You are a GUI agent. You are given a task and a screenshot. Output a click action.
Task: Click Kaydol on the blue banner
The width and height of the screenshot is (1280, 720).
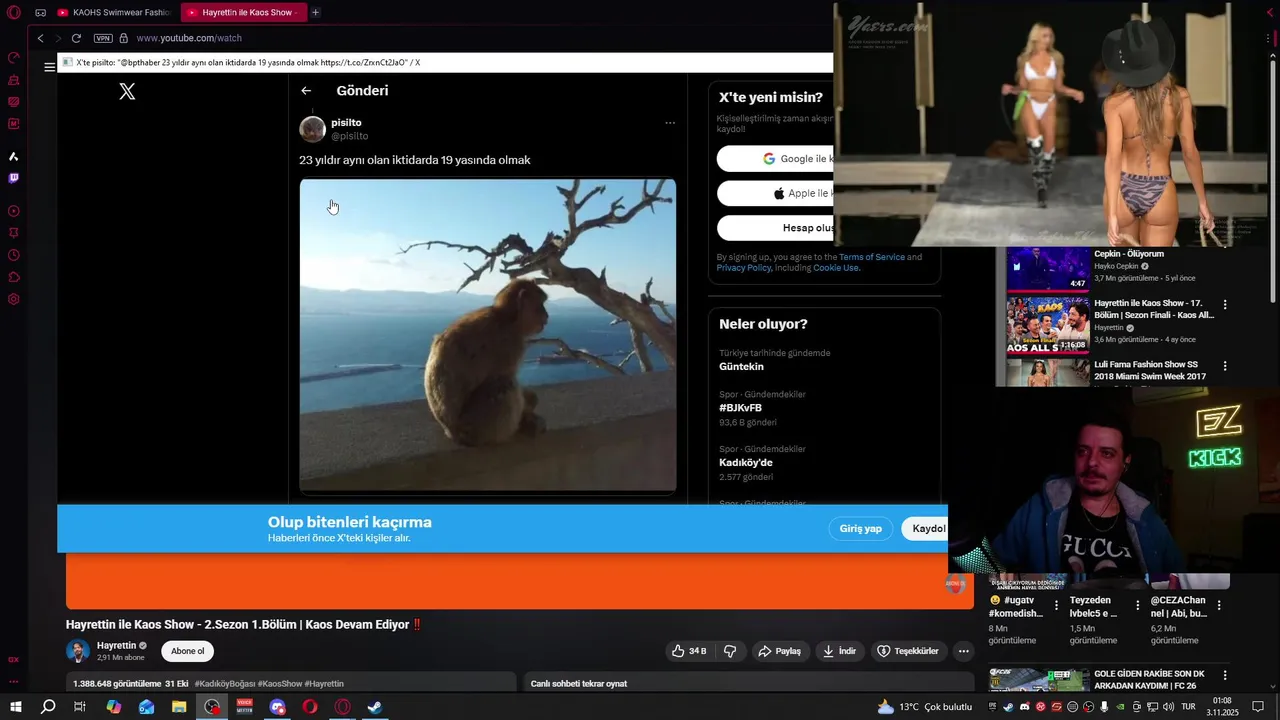click(x=925, y=529)
